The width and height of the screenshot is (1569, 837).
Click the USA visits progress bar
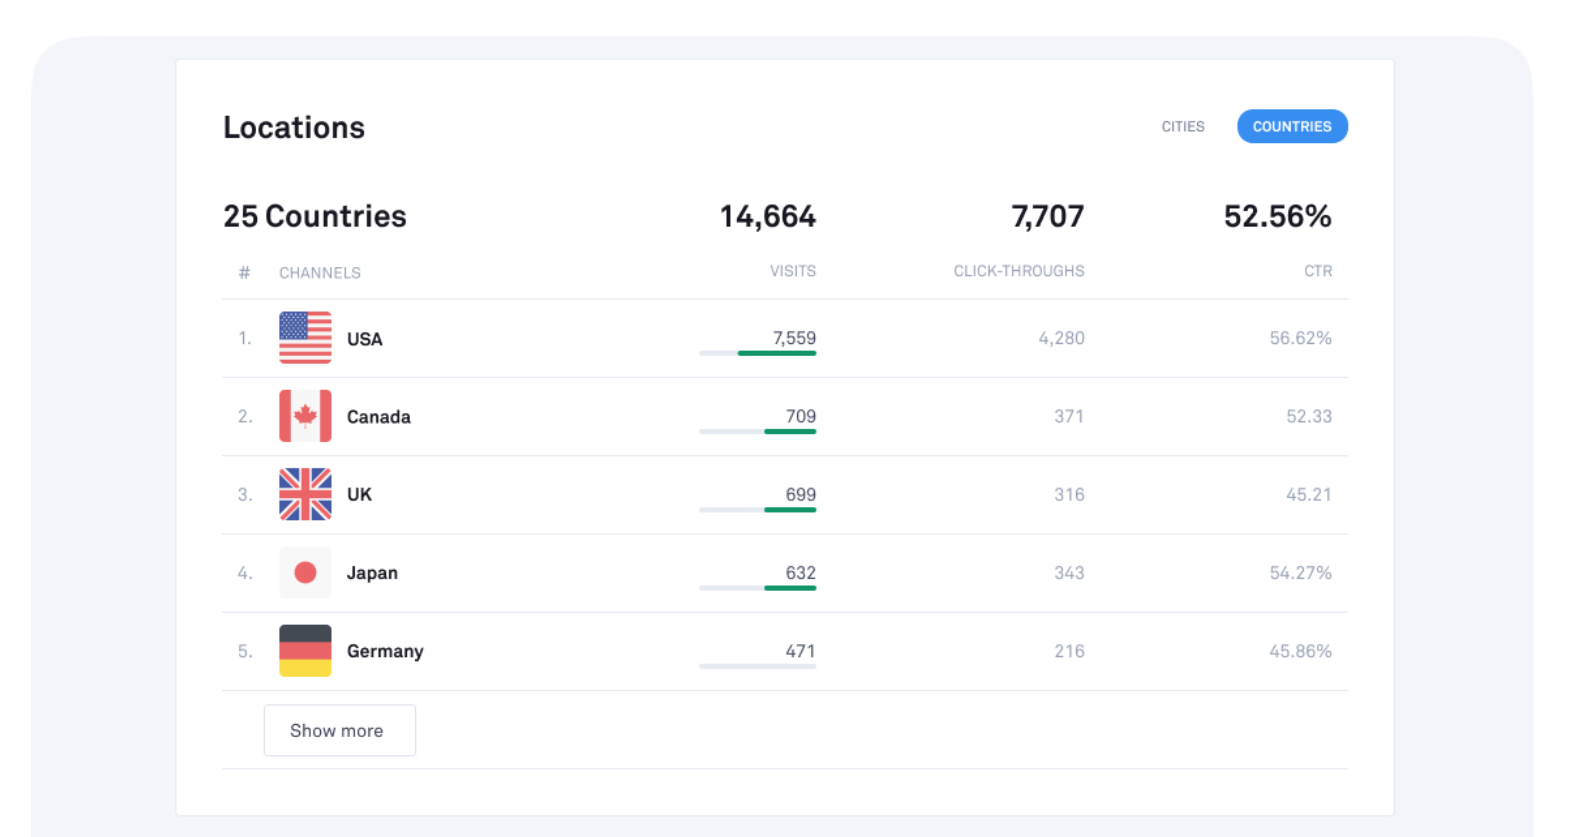[x=758, y=353]
